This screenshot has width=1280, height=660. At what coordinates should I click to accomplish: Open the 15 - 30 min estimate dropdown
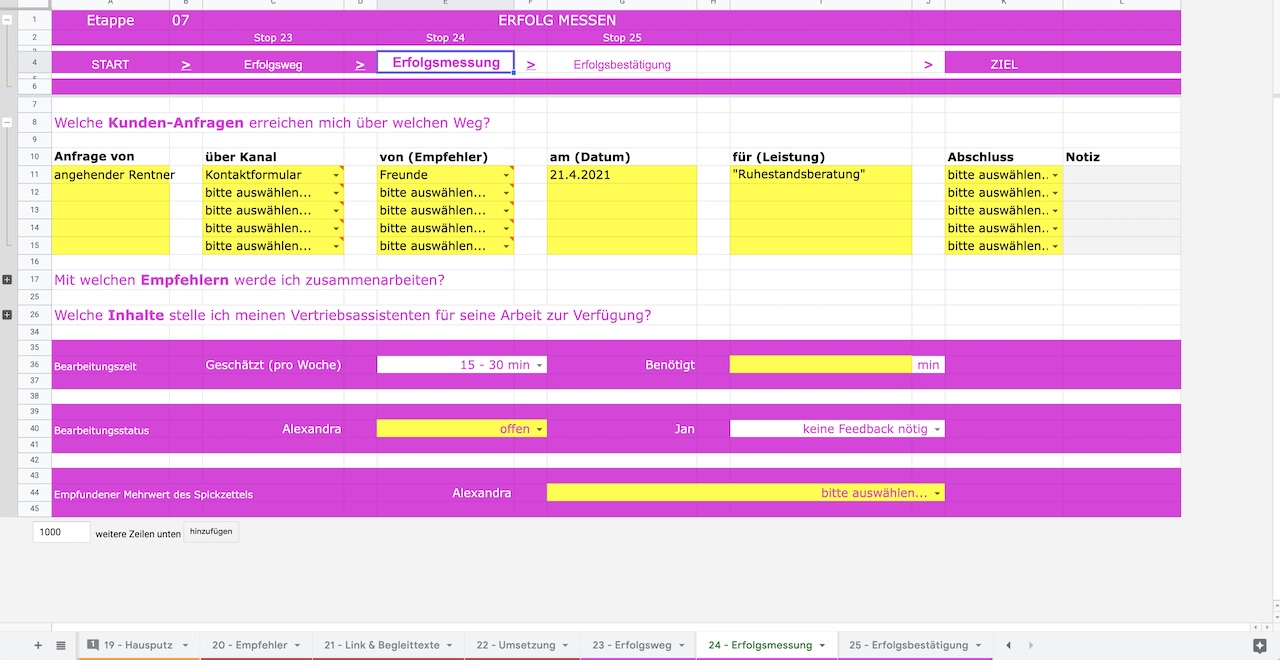[x=540, y=365]
